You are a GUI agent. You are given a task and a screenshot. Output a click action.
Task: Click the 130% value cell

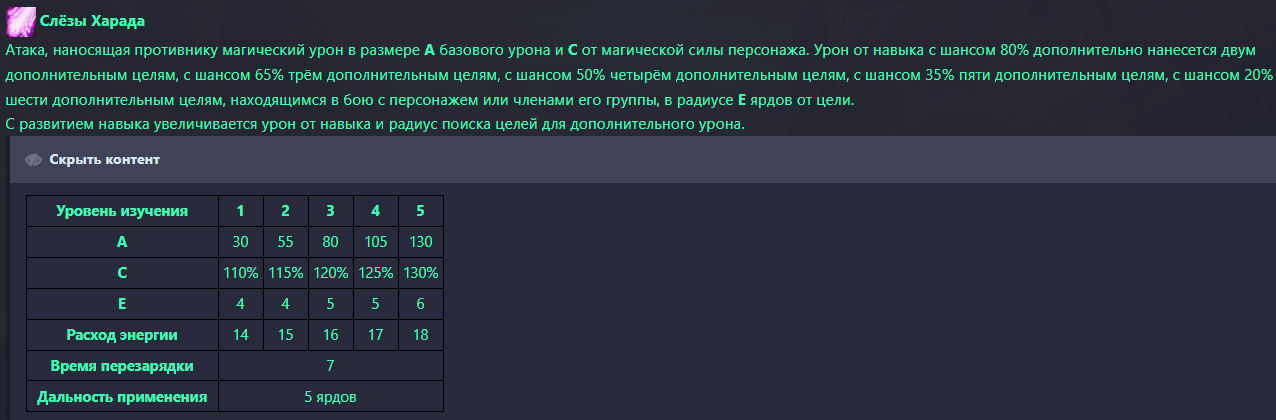coord(420,273)
